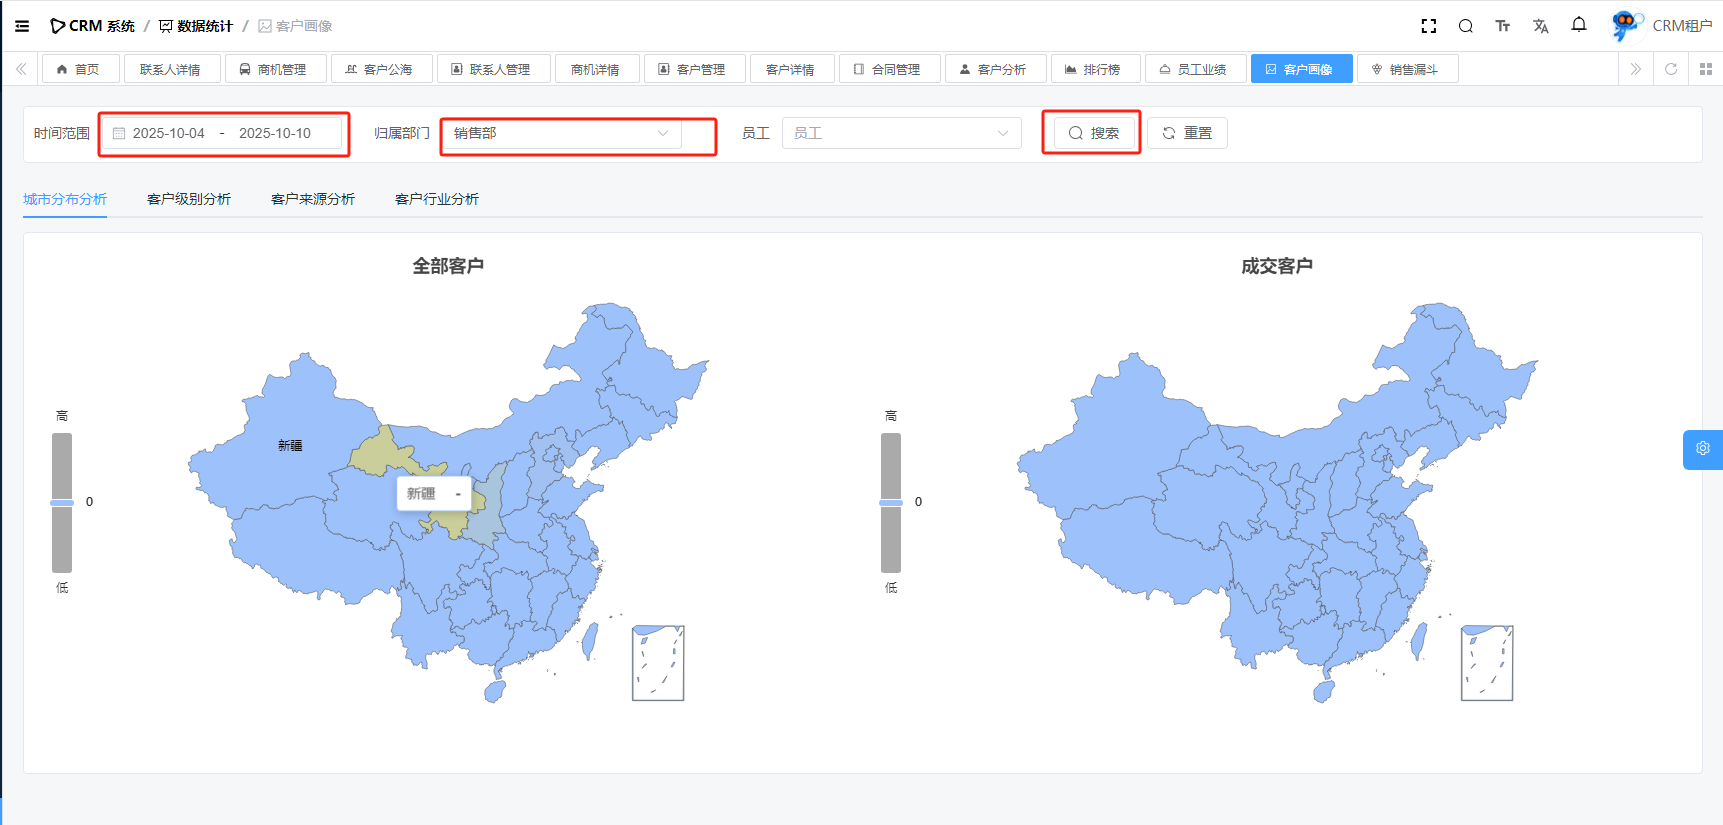Viewport: 1723px width, 825px height.
Task: Switch to 客户级别分析 tab
Action: (x=189, y=199)
